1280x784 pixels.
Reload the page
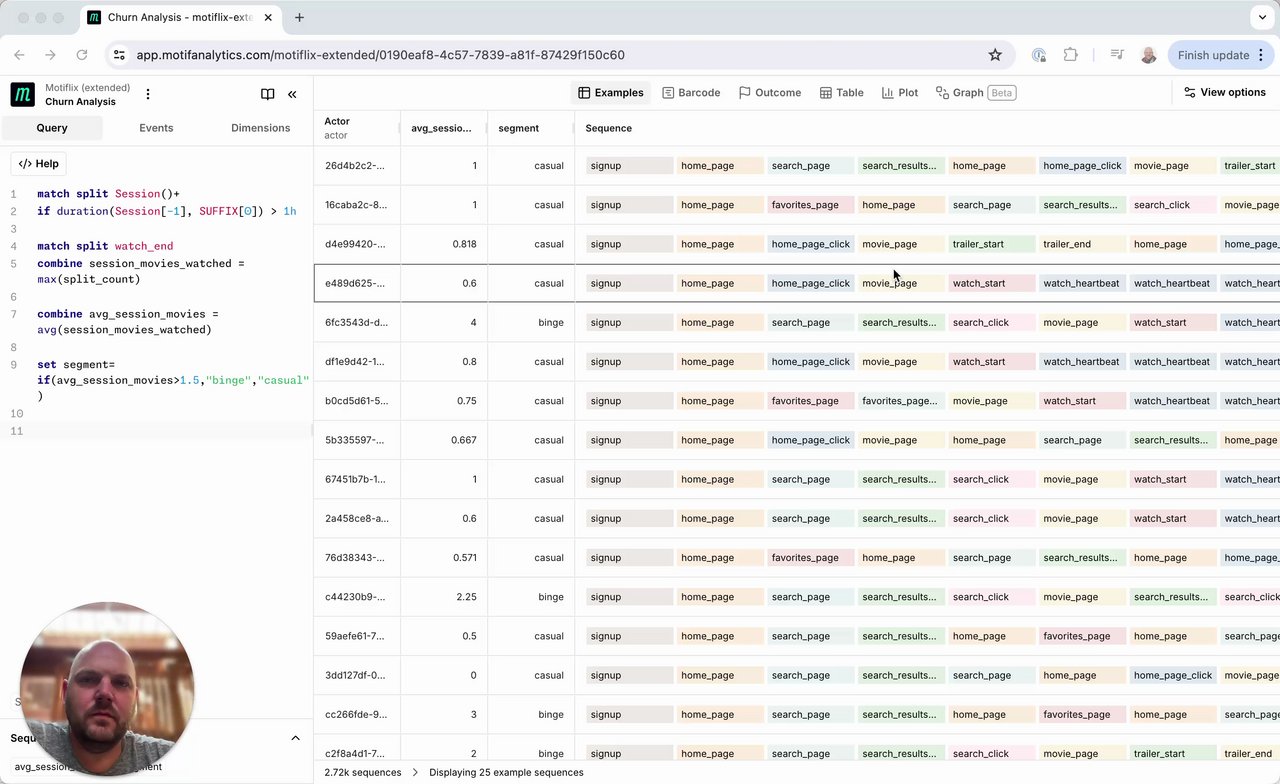(x=82, y=55)
